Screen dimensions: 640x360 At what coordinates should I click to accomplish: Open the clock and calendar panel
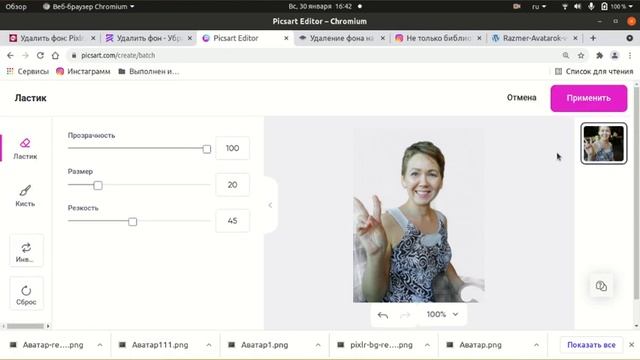[320, 7]
